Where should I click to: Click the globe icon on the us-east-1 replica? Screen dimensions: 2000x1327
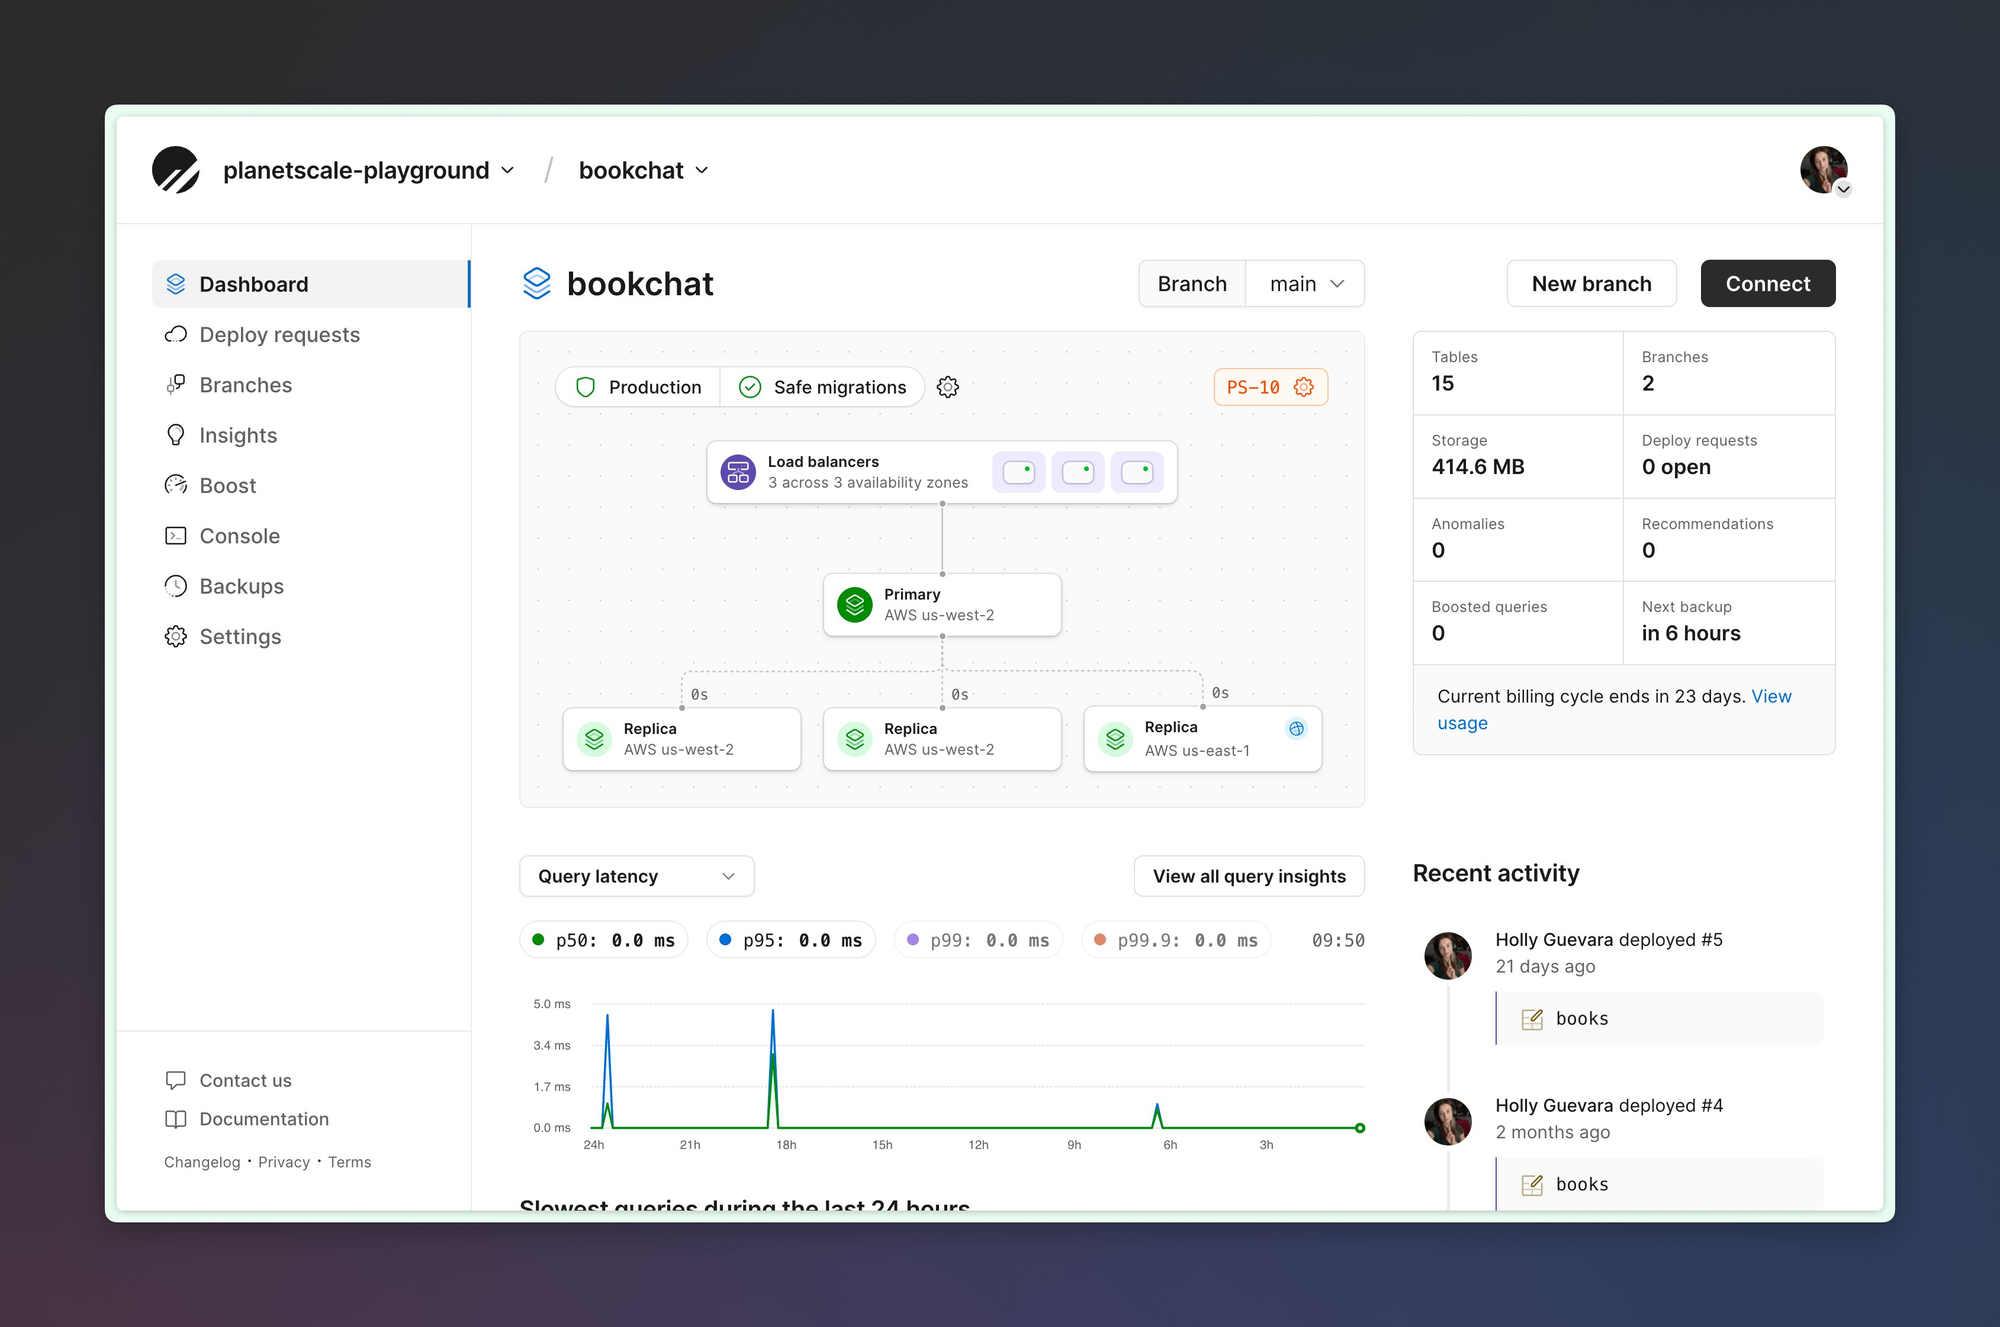1296,728
